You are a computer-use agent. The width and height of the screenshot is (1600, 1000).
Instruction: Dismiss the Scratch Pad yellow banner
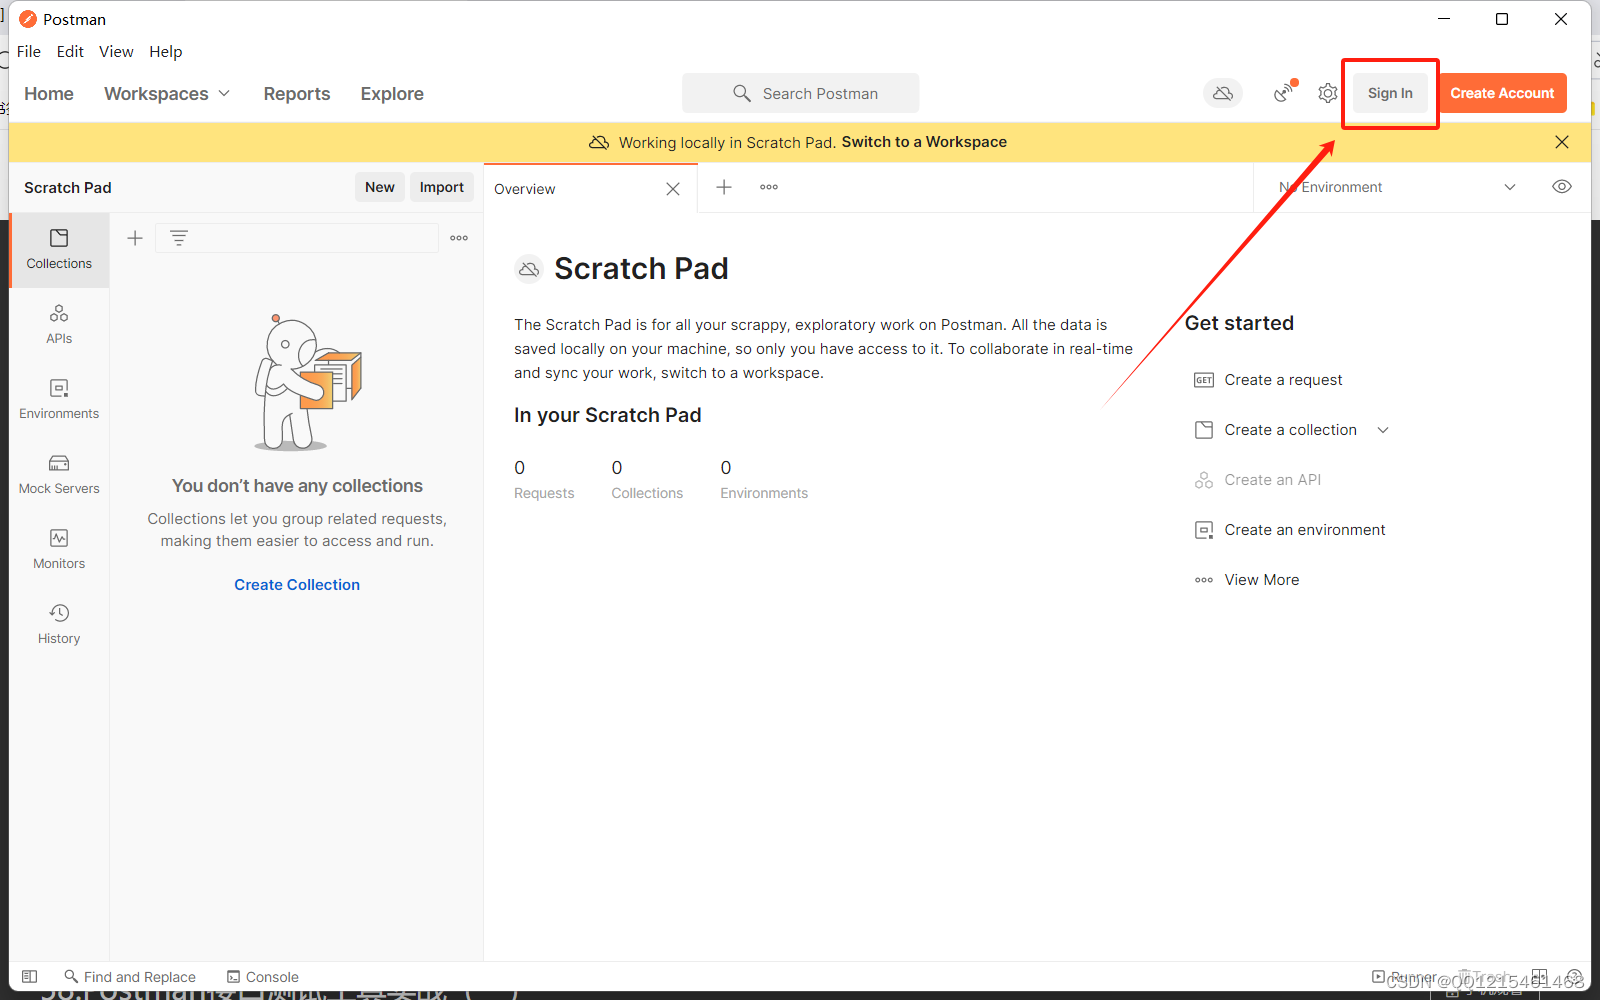[1562, 142]
